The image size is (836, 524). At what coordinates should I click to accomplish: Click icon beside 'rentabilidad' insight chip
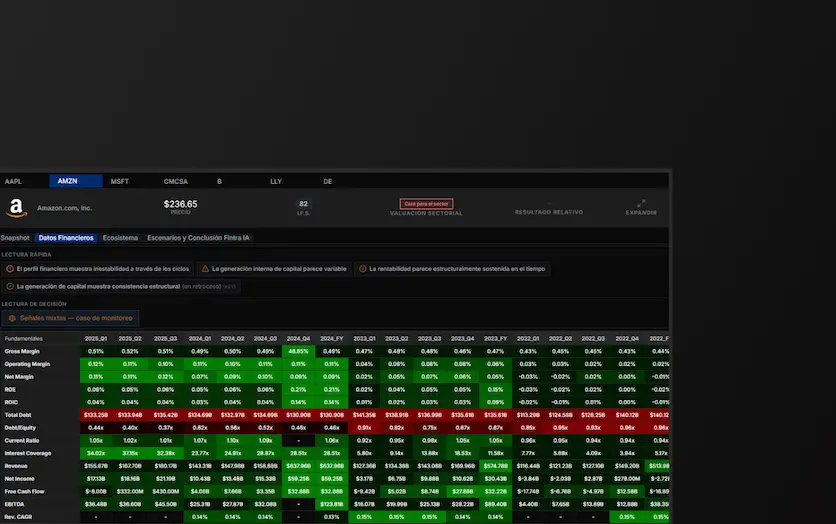362,269
